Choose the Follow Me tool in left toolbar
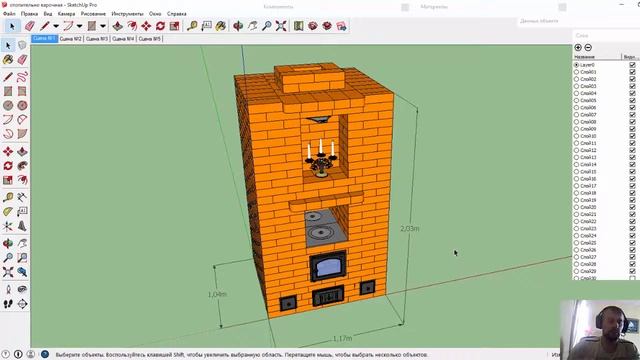The width and height of the screenshot is (640, 360). (x=22, y=166)
